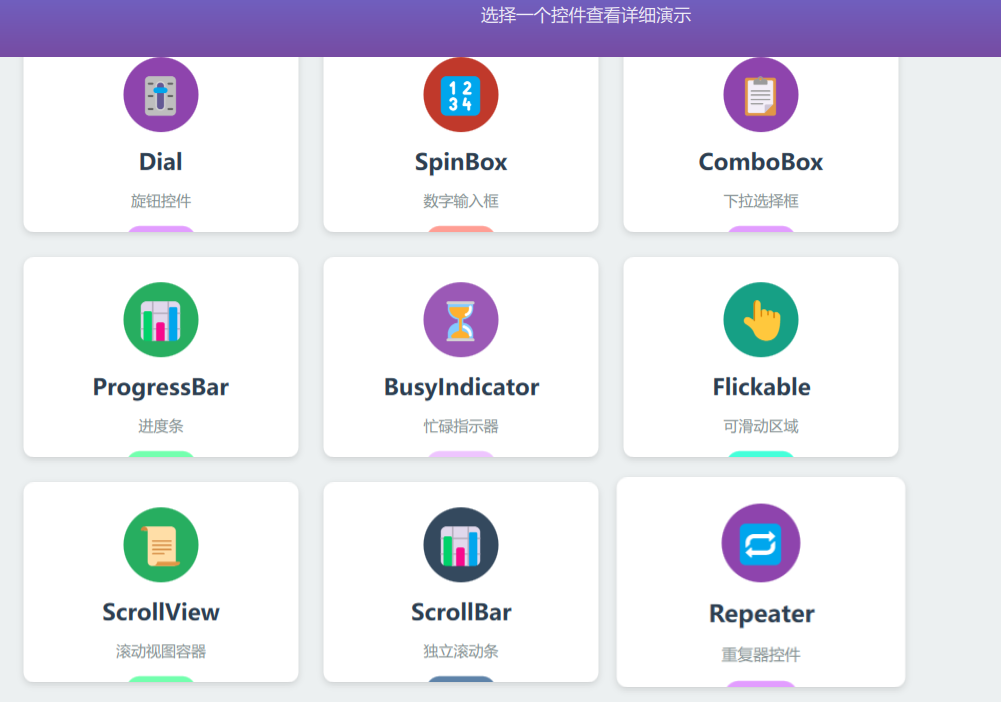1001x702 pixels.
Task: Select the Flickable pointing hand icon
Action: click(x=761, y=320)
